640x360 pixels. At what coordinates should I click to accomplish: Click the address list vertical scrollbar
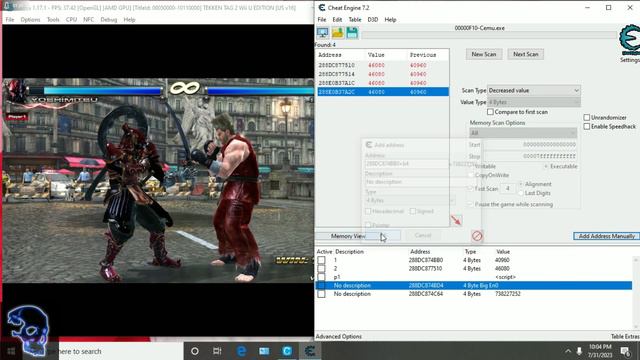click(x=636, y=293)
